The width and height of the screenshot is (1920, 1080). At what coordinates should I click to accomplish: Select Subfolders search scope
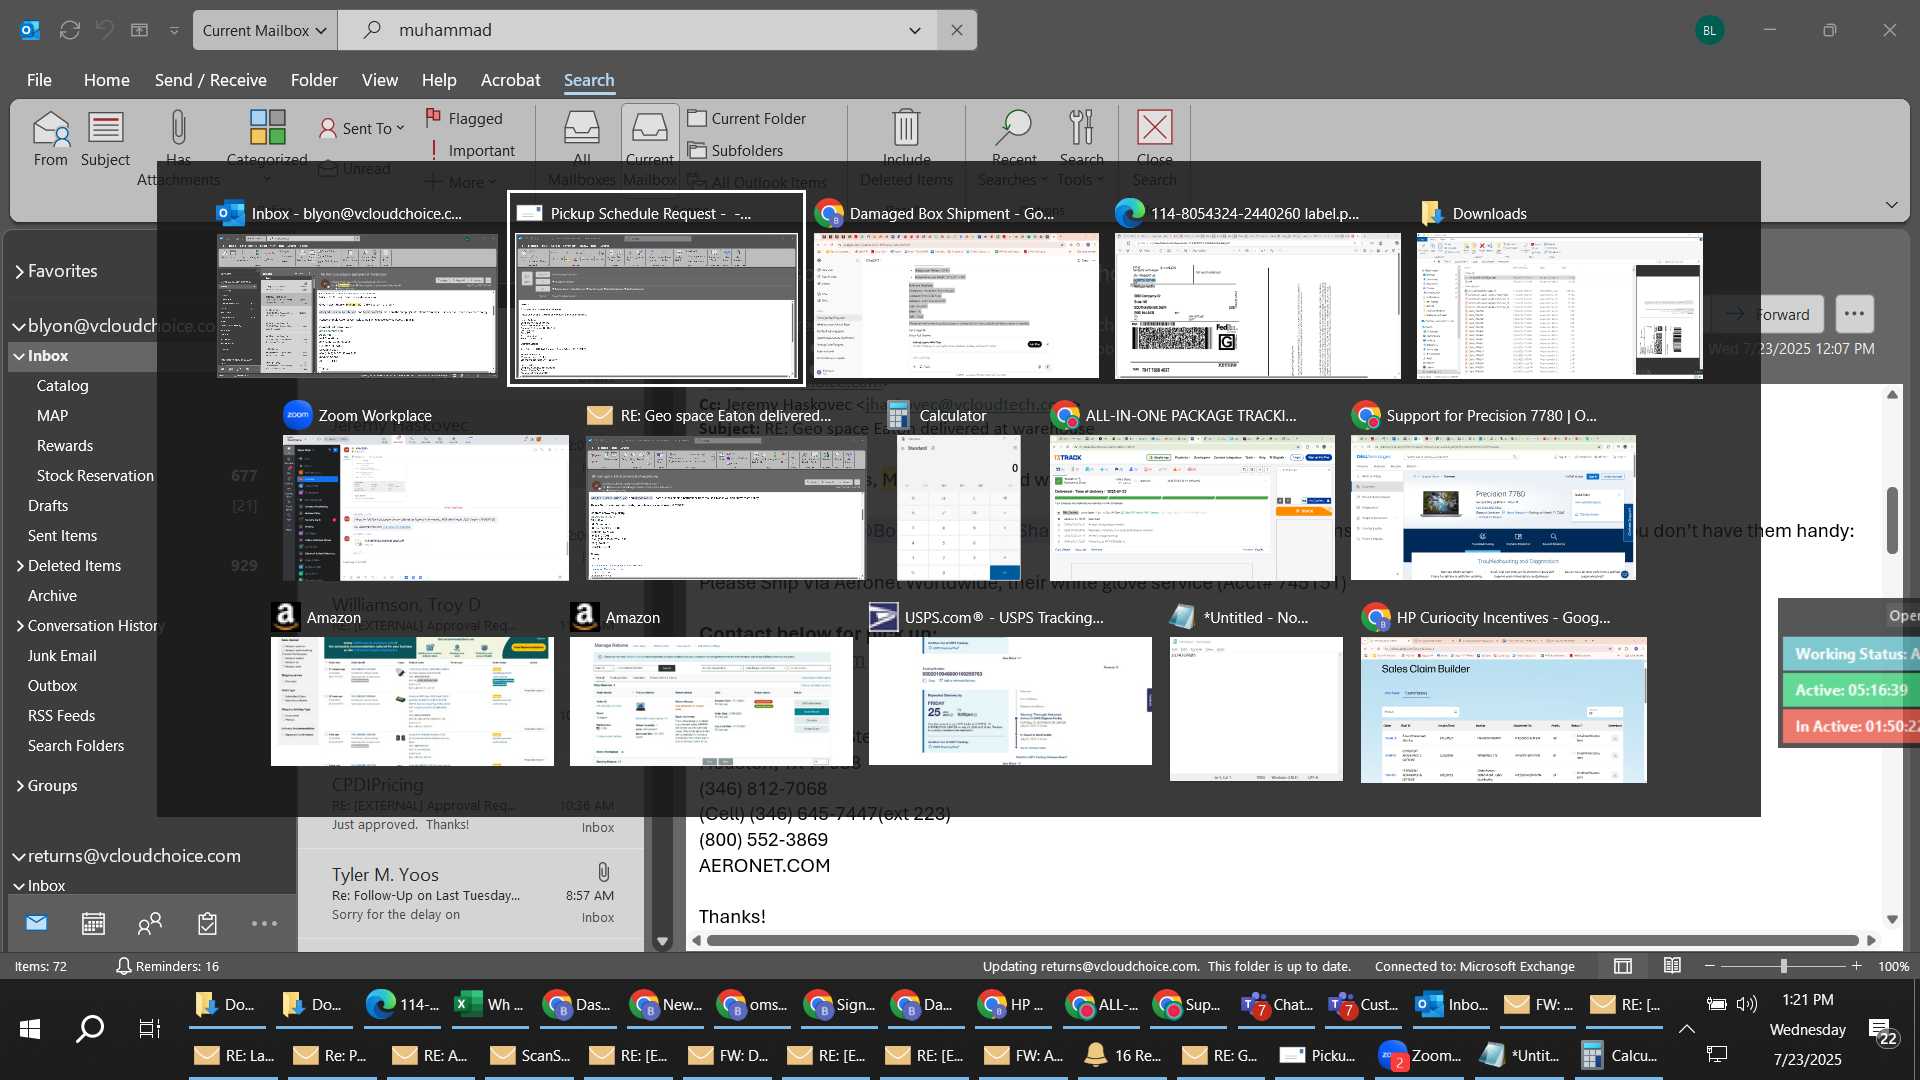[736, 150]
